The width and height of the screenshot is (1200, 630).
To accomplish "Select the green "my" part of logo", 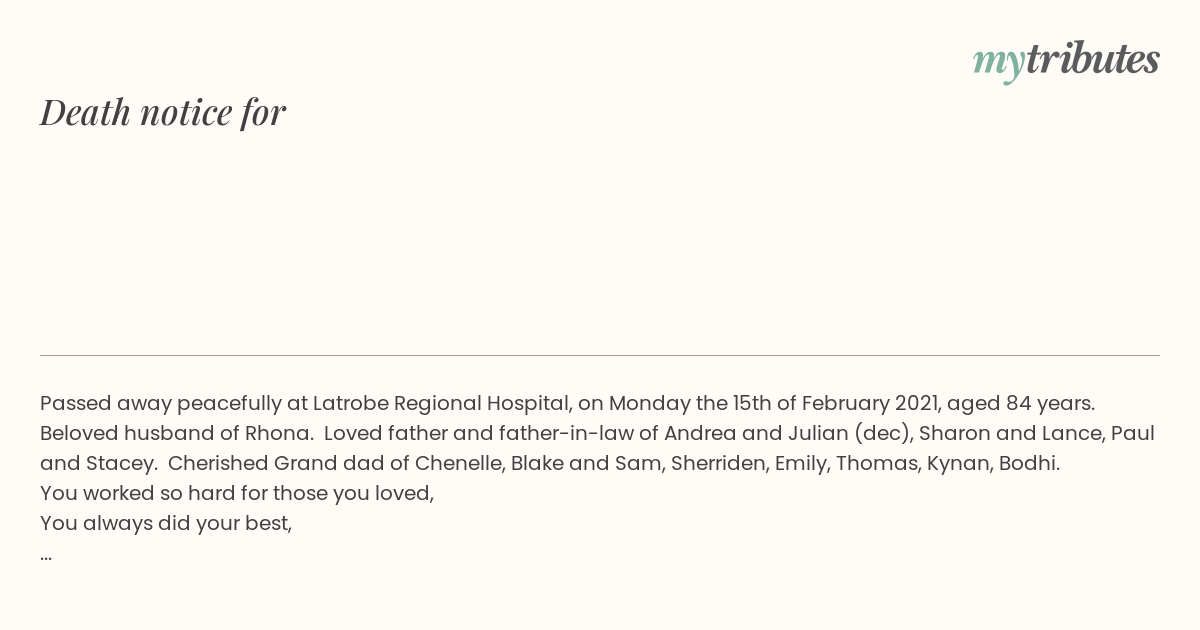I will (x=999, y=64).
